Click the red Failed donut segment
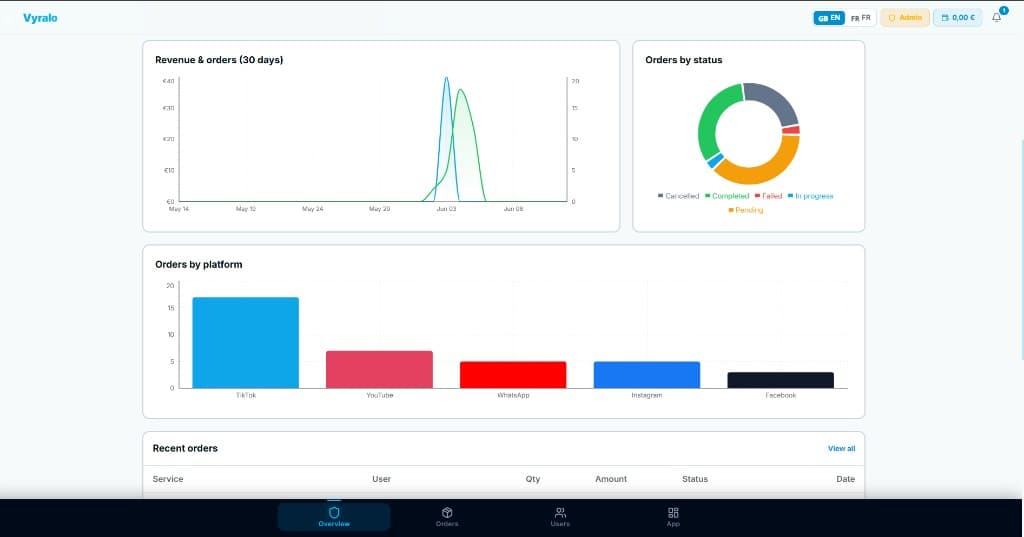This screenshot has height=537, width=1024. tap(791, 130)
